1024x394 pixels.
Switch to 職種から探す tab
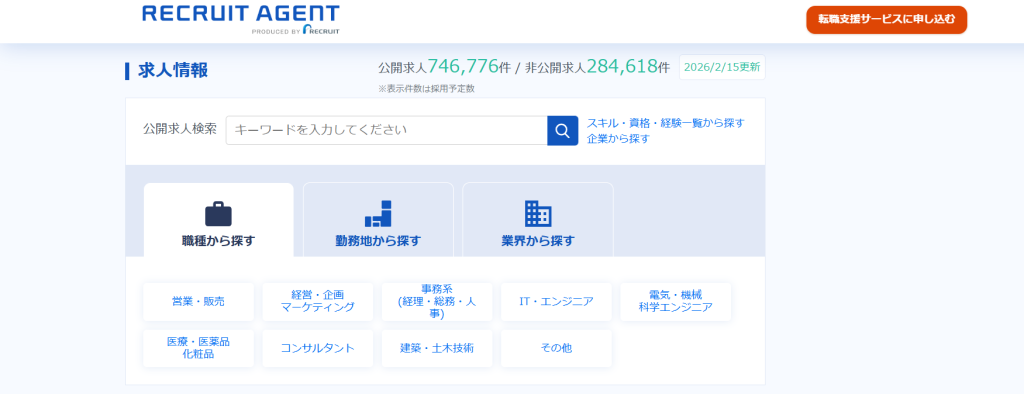click(218, 220)
